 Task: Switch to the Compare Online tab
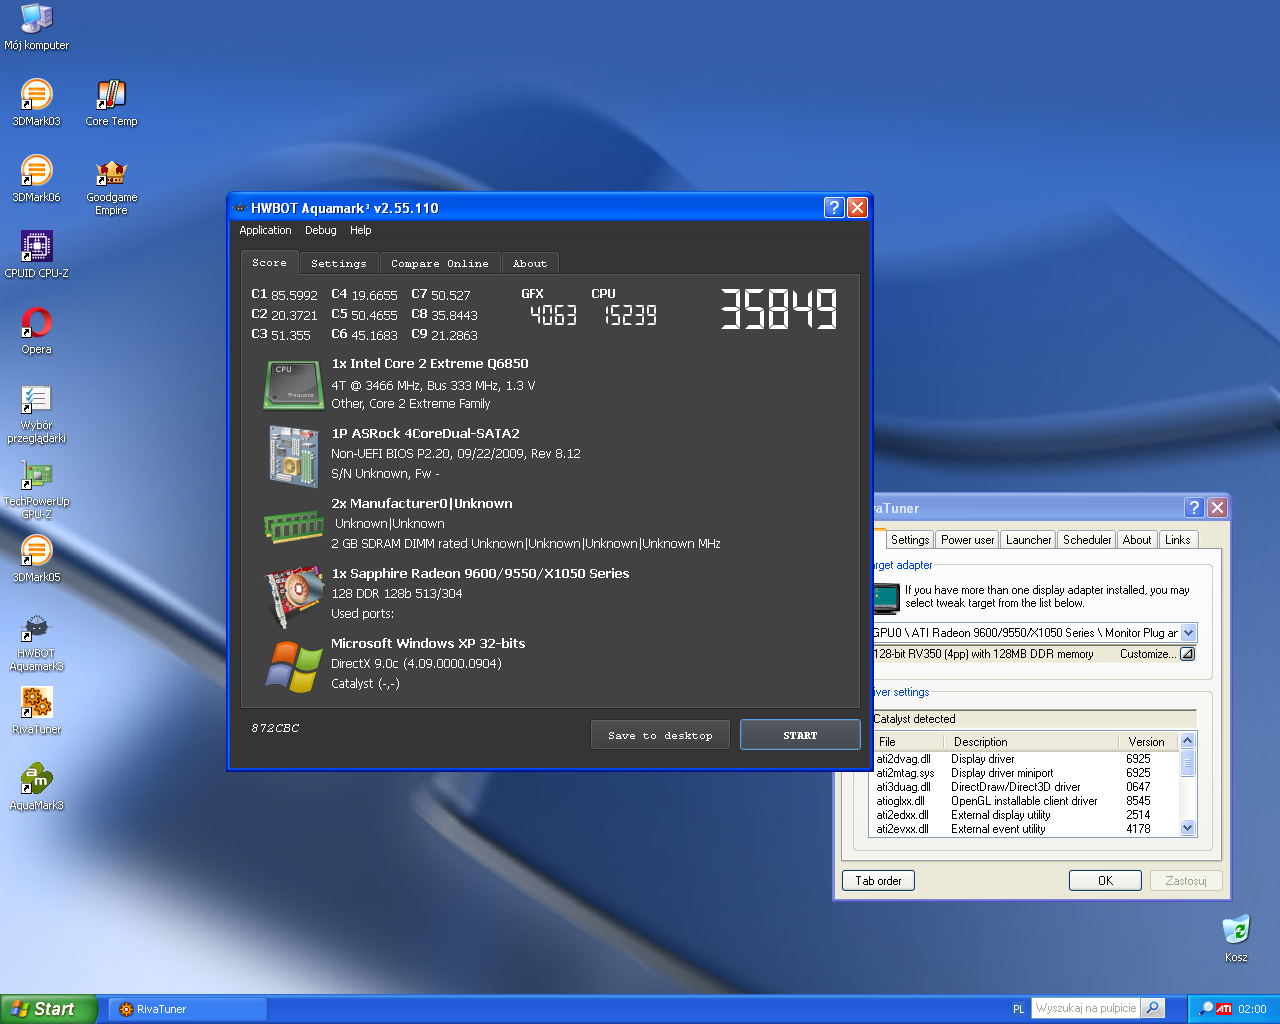pos(440,263)
